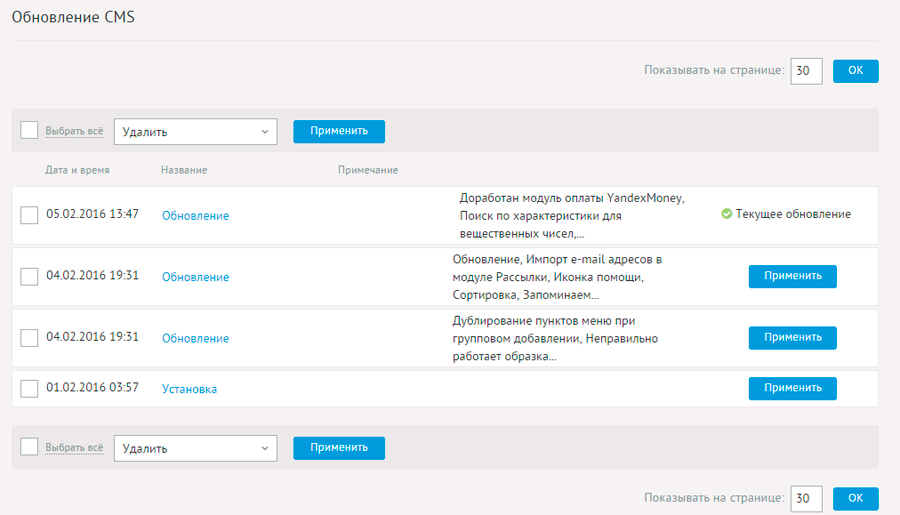Open the bottom 'Удалить' action dropdown
This screenshot has width=900, height=515.
[x=195, y=448]
